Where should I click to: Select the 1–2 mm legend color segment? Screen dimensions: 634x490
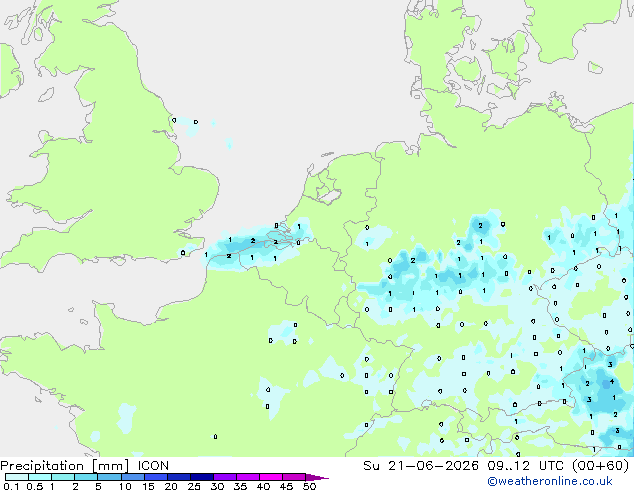pyautogui.click(x=63, y=477)
